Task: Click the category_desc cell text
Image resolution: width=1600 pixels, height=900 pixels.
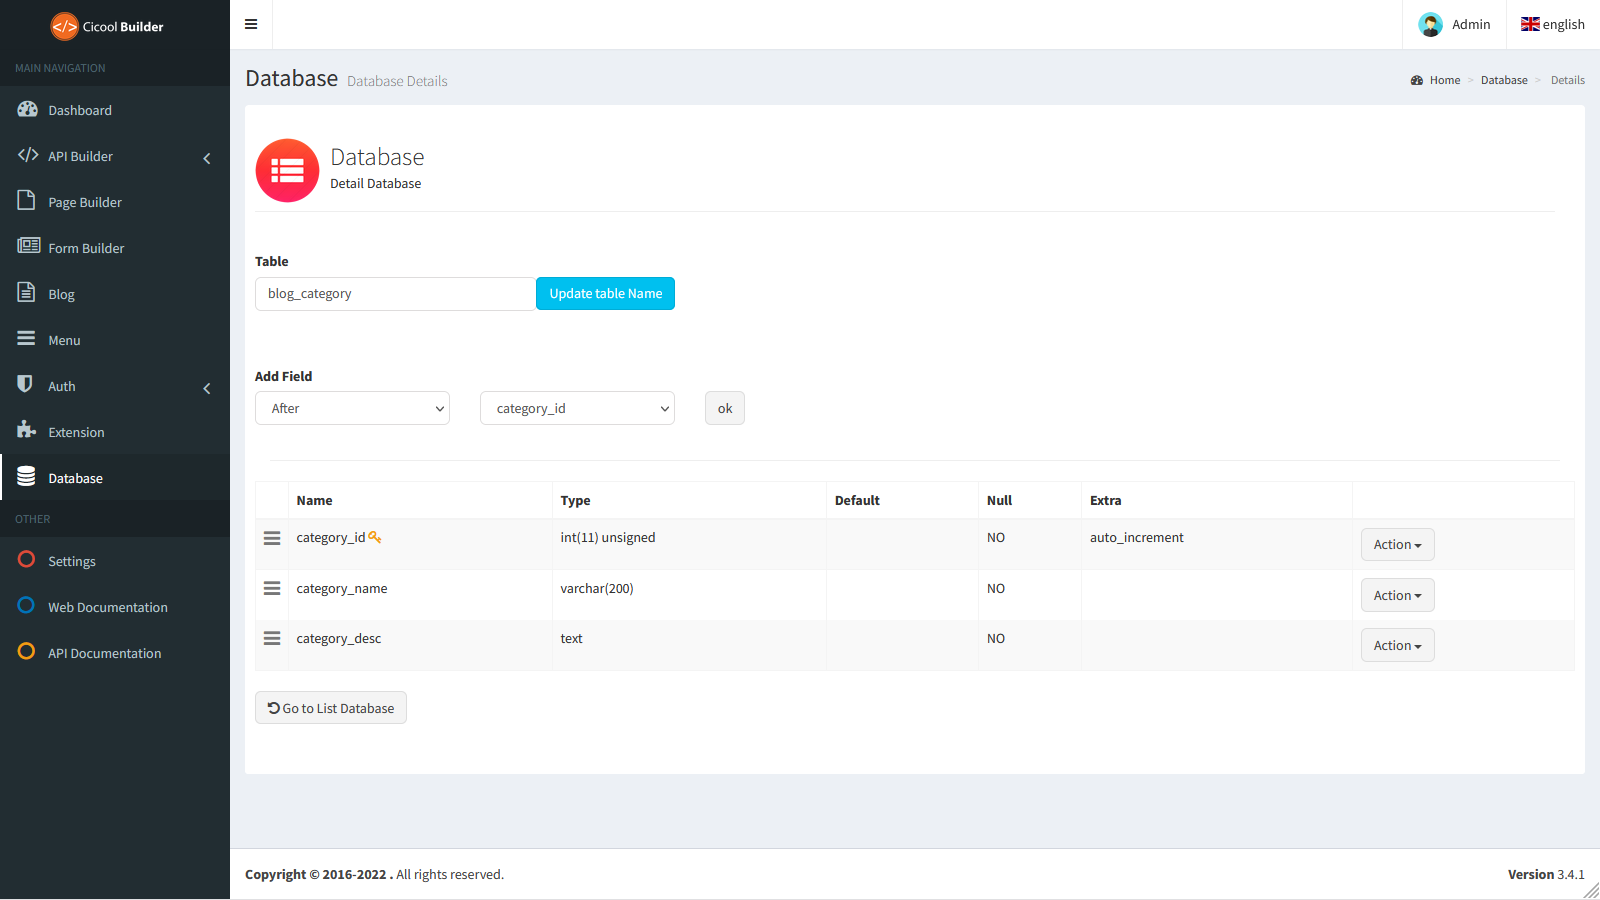Action: (x=339, y=638)
